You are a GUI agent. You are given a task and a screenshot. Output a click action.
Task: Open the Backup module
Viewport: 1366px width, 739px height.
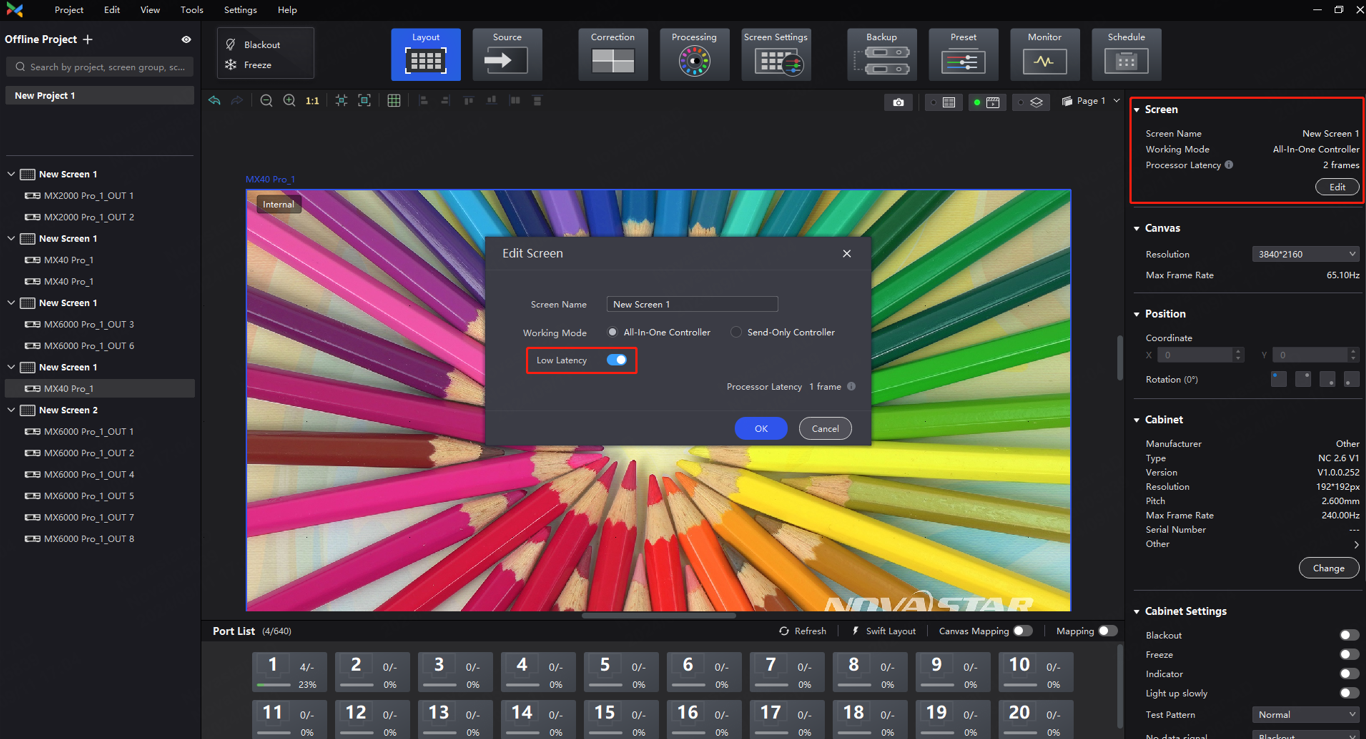point(881,54)
